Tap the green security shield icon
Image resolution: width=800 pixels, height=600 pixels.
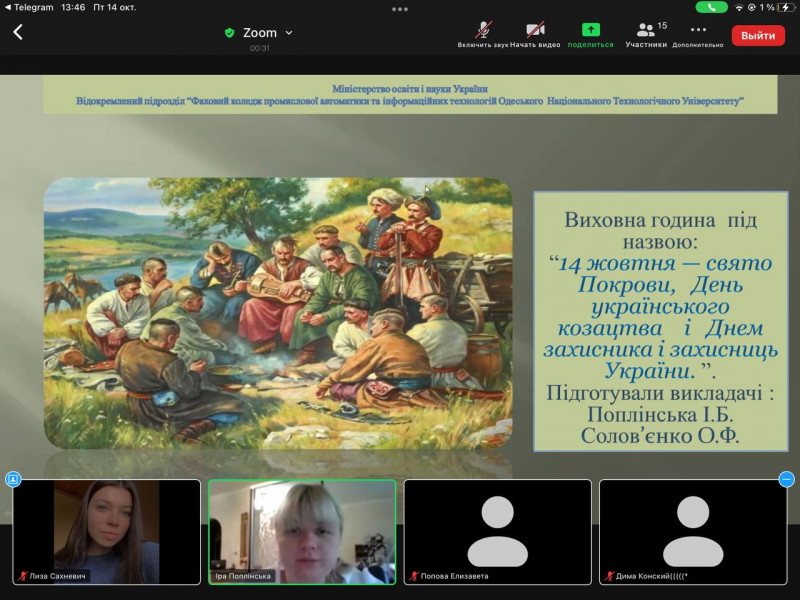pos(230,33)
